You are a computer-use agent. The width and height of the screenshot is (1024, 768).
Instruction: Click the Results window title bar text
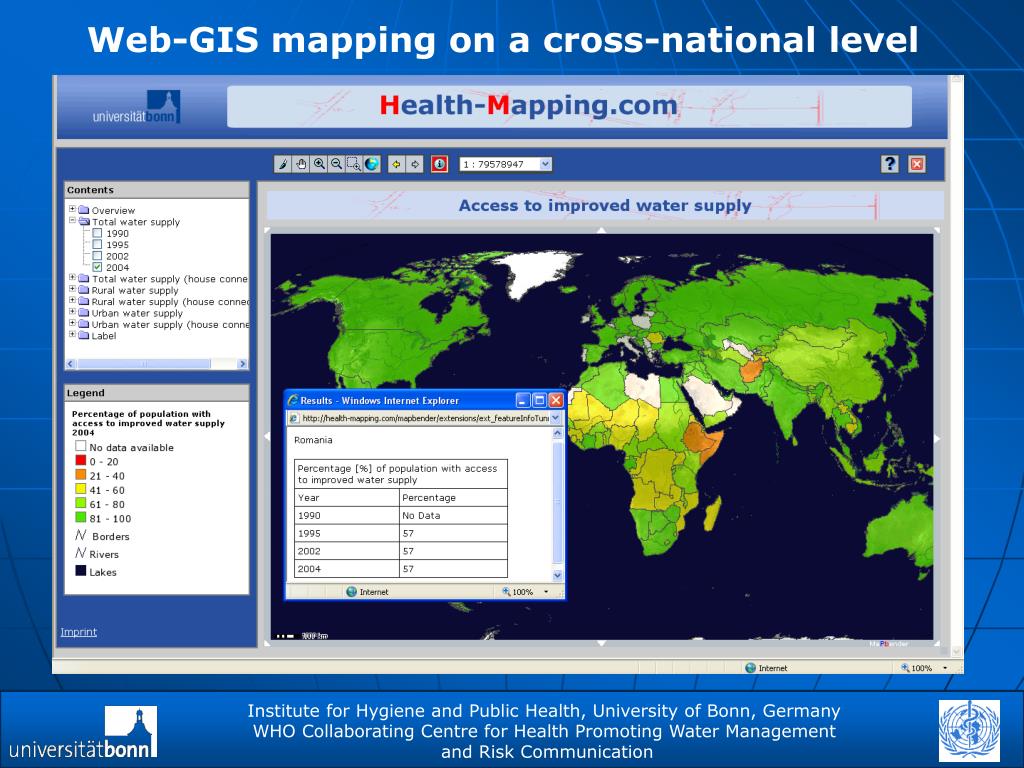(379, 401)
